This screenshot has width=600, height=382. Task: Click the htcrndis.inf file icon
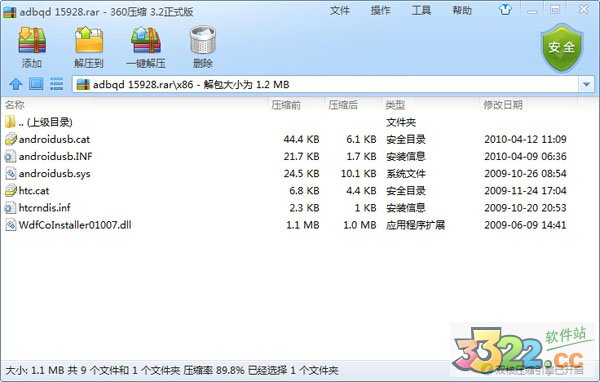[11, 207]
